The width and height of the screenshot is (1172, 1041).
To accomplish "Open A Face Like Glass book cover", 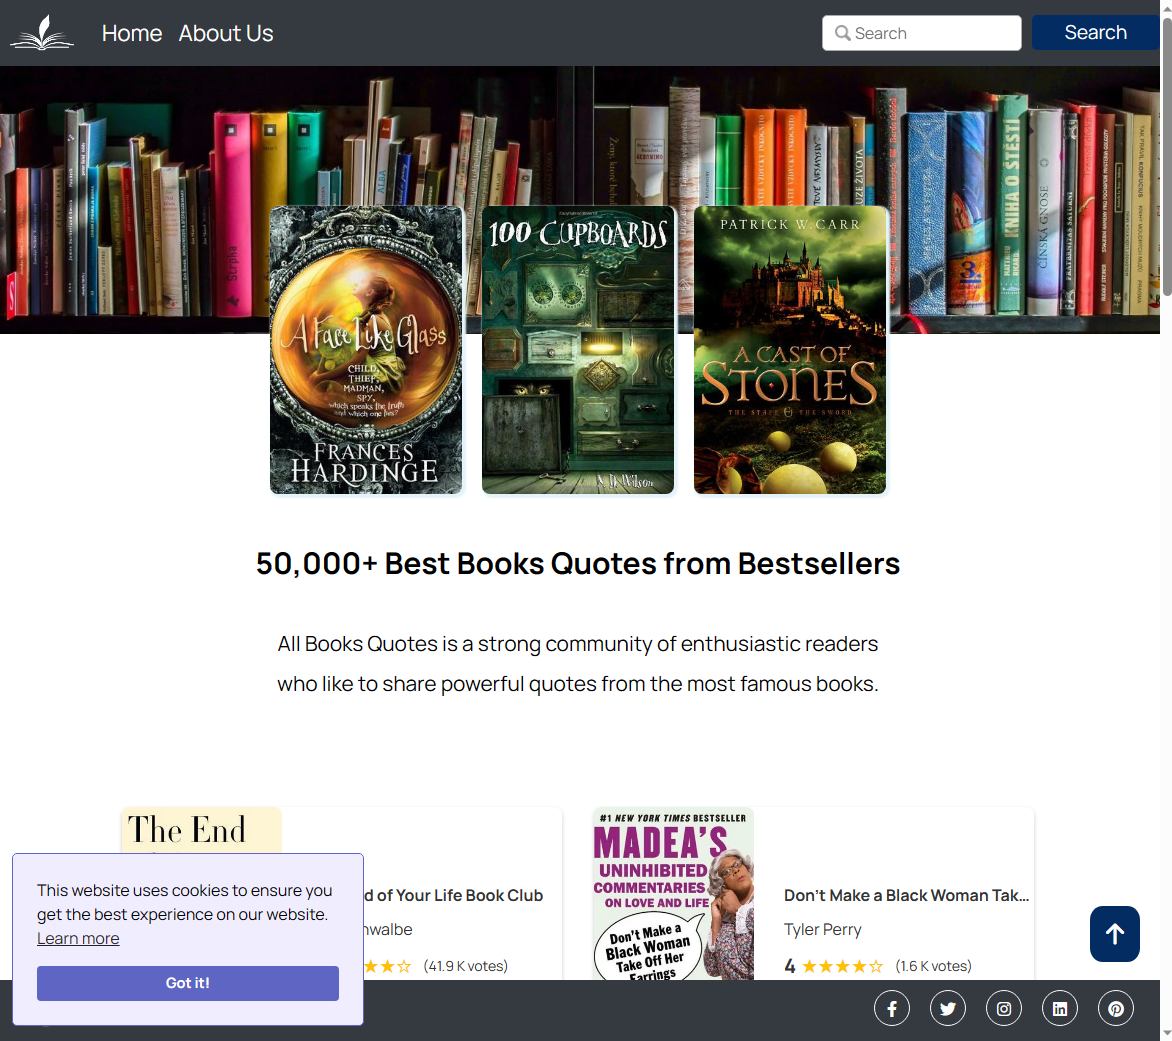I will (366, 350).
